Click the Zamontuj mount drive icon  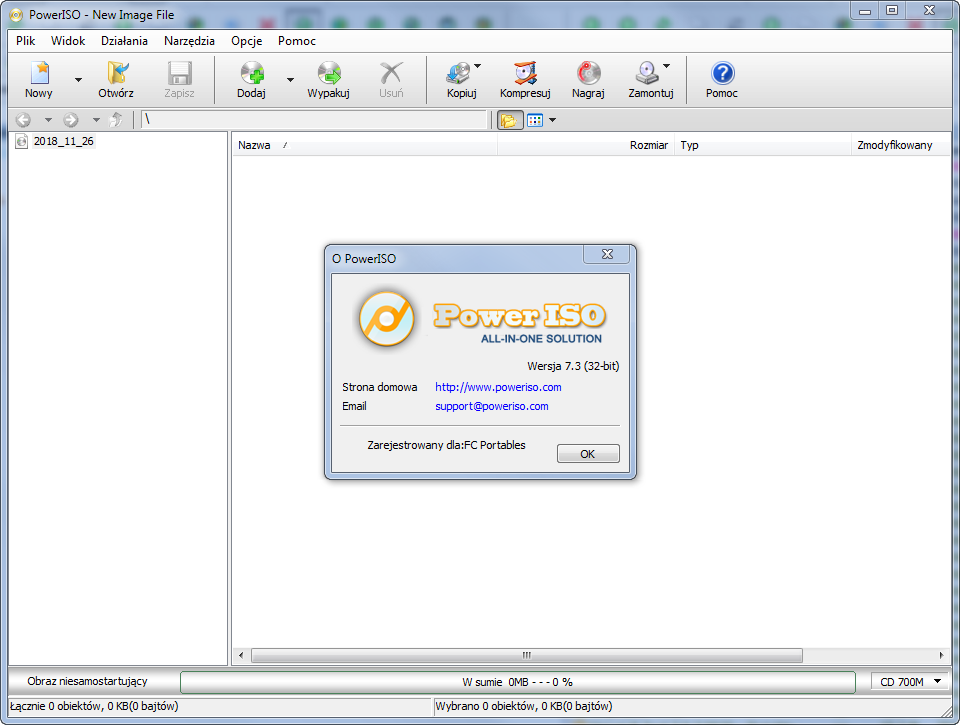[x=647, y=73]
